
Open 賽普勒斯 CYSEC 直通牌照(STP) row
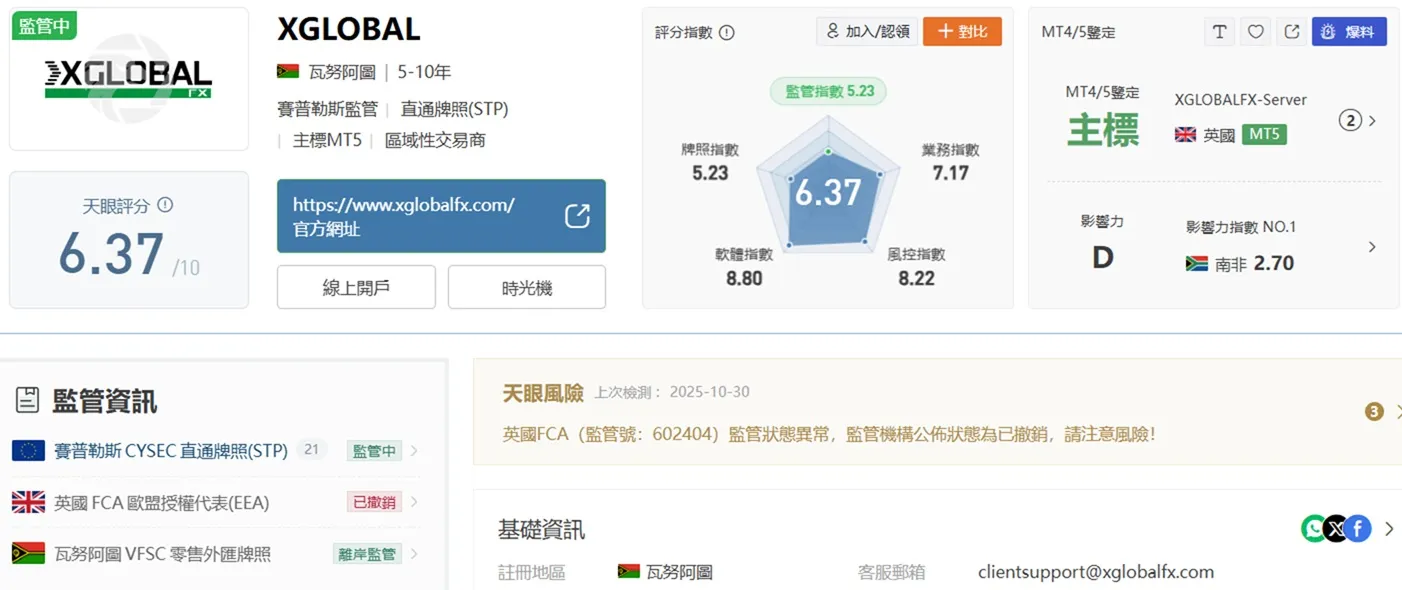click(x=215, y=451)
